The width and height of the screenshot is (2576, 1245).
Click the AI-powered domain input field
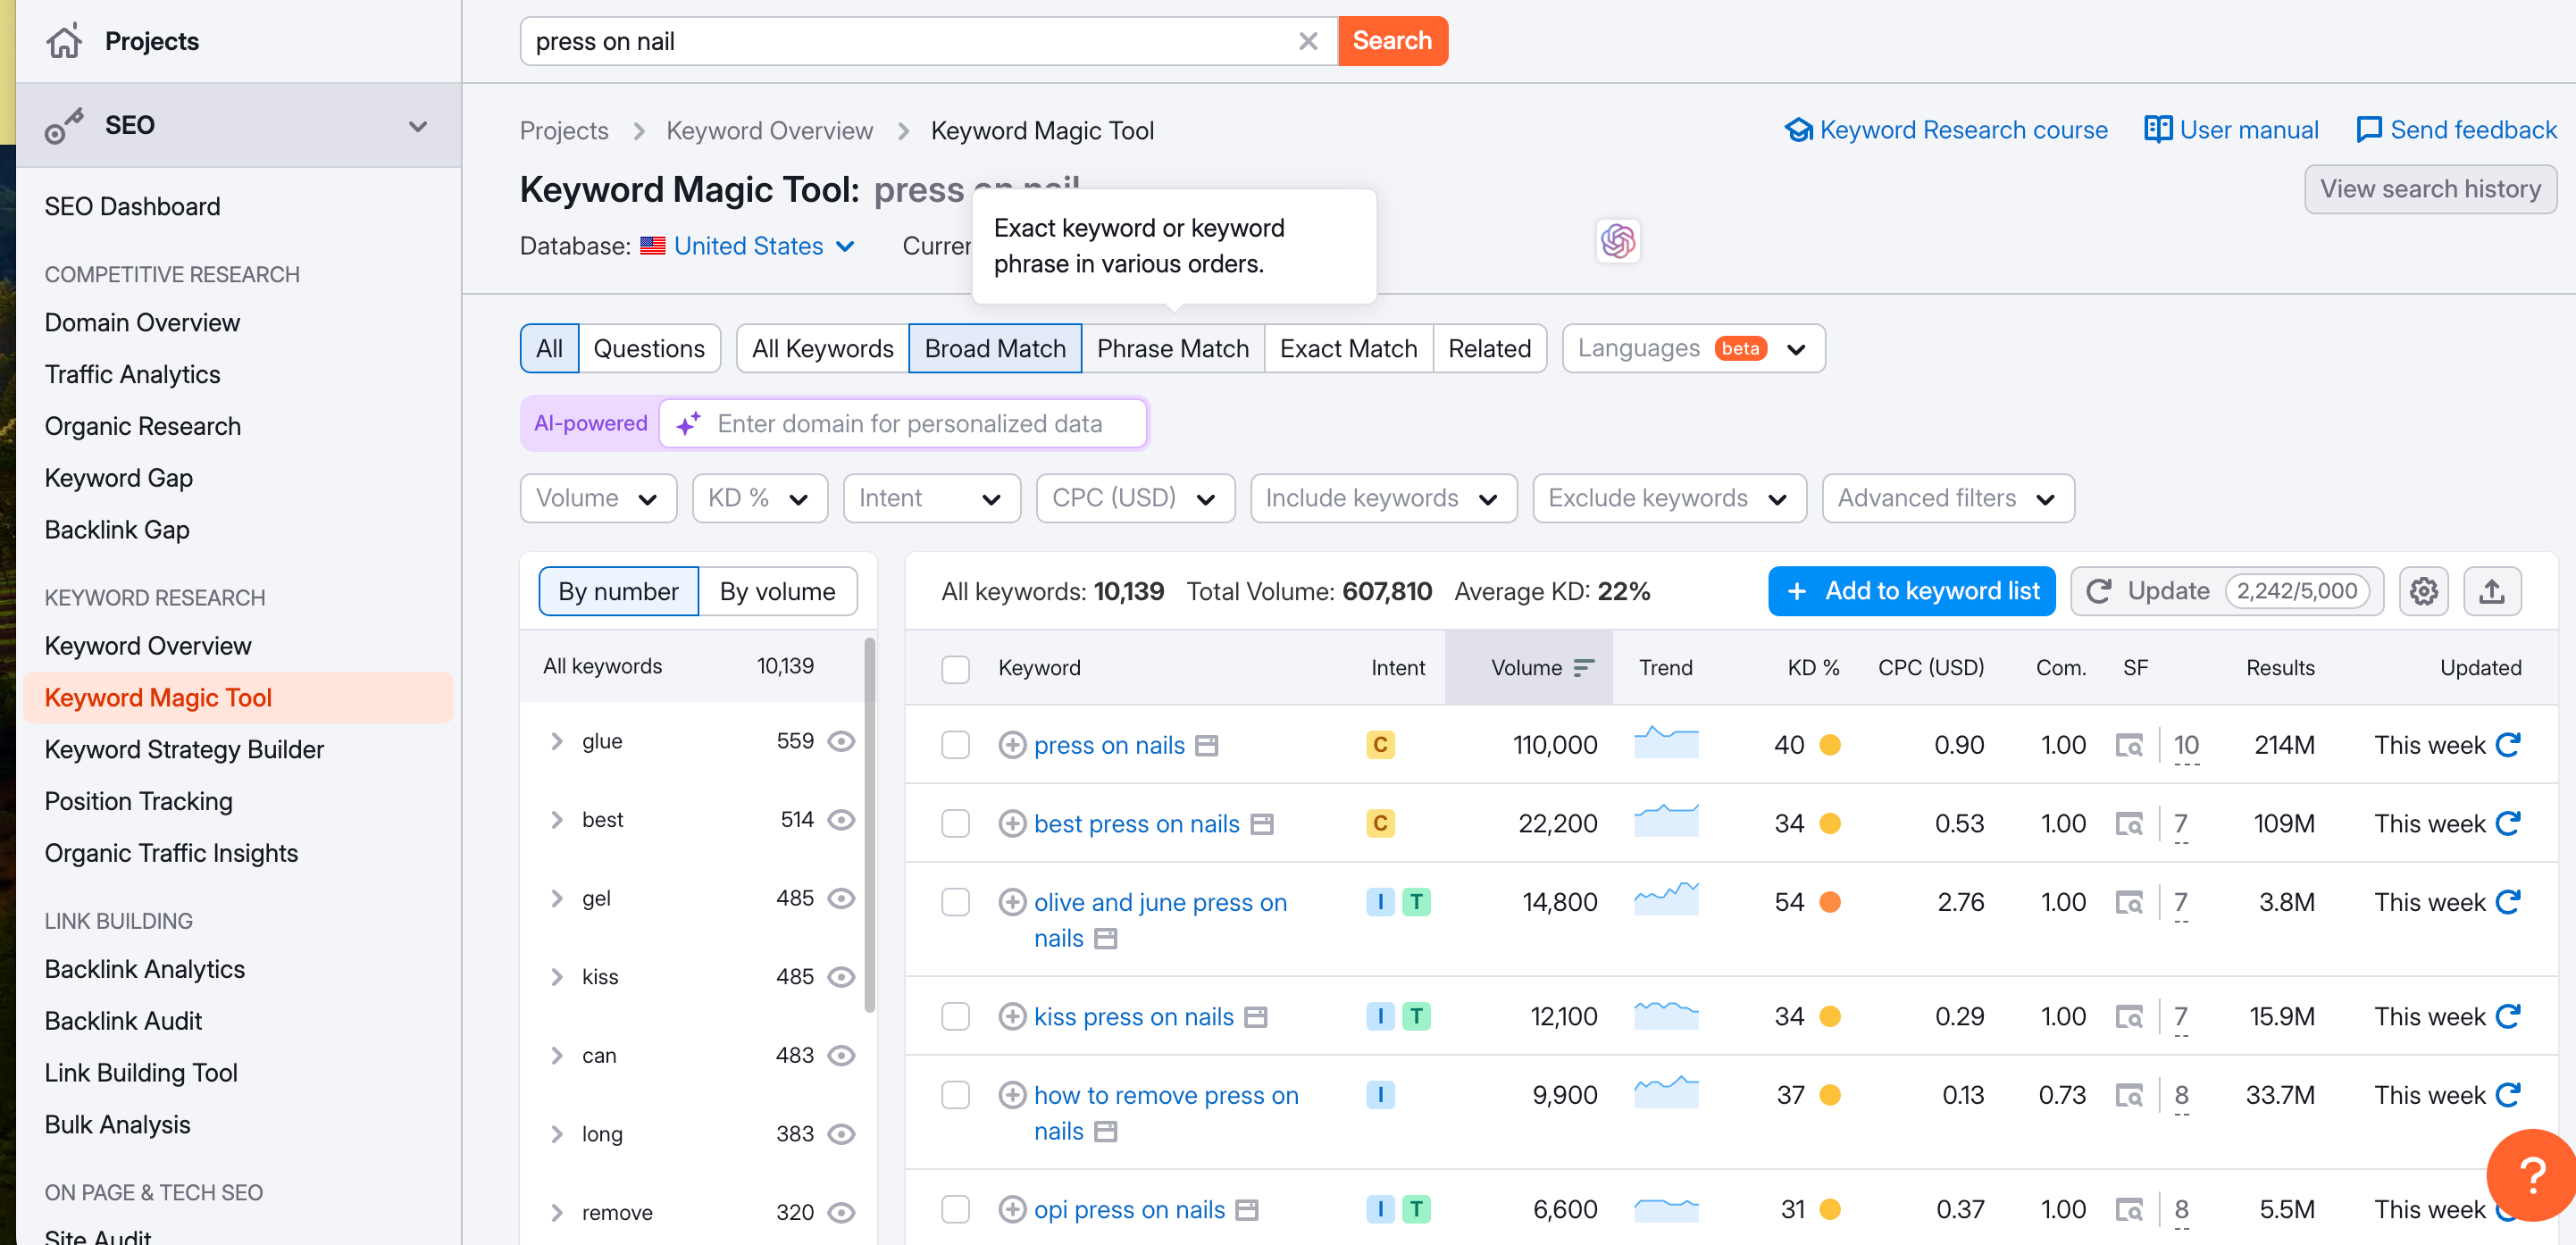coord(908,424)
